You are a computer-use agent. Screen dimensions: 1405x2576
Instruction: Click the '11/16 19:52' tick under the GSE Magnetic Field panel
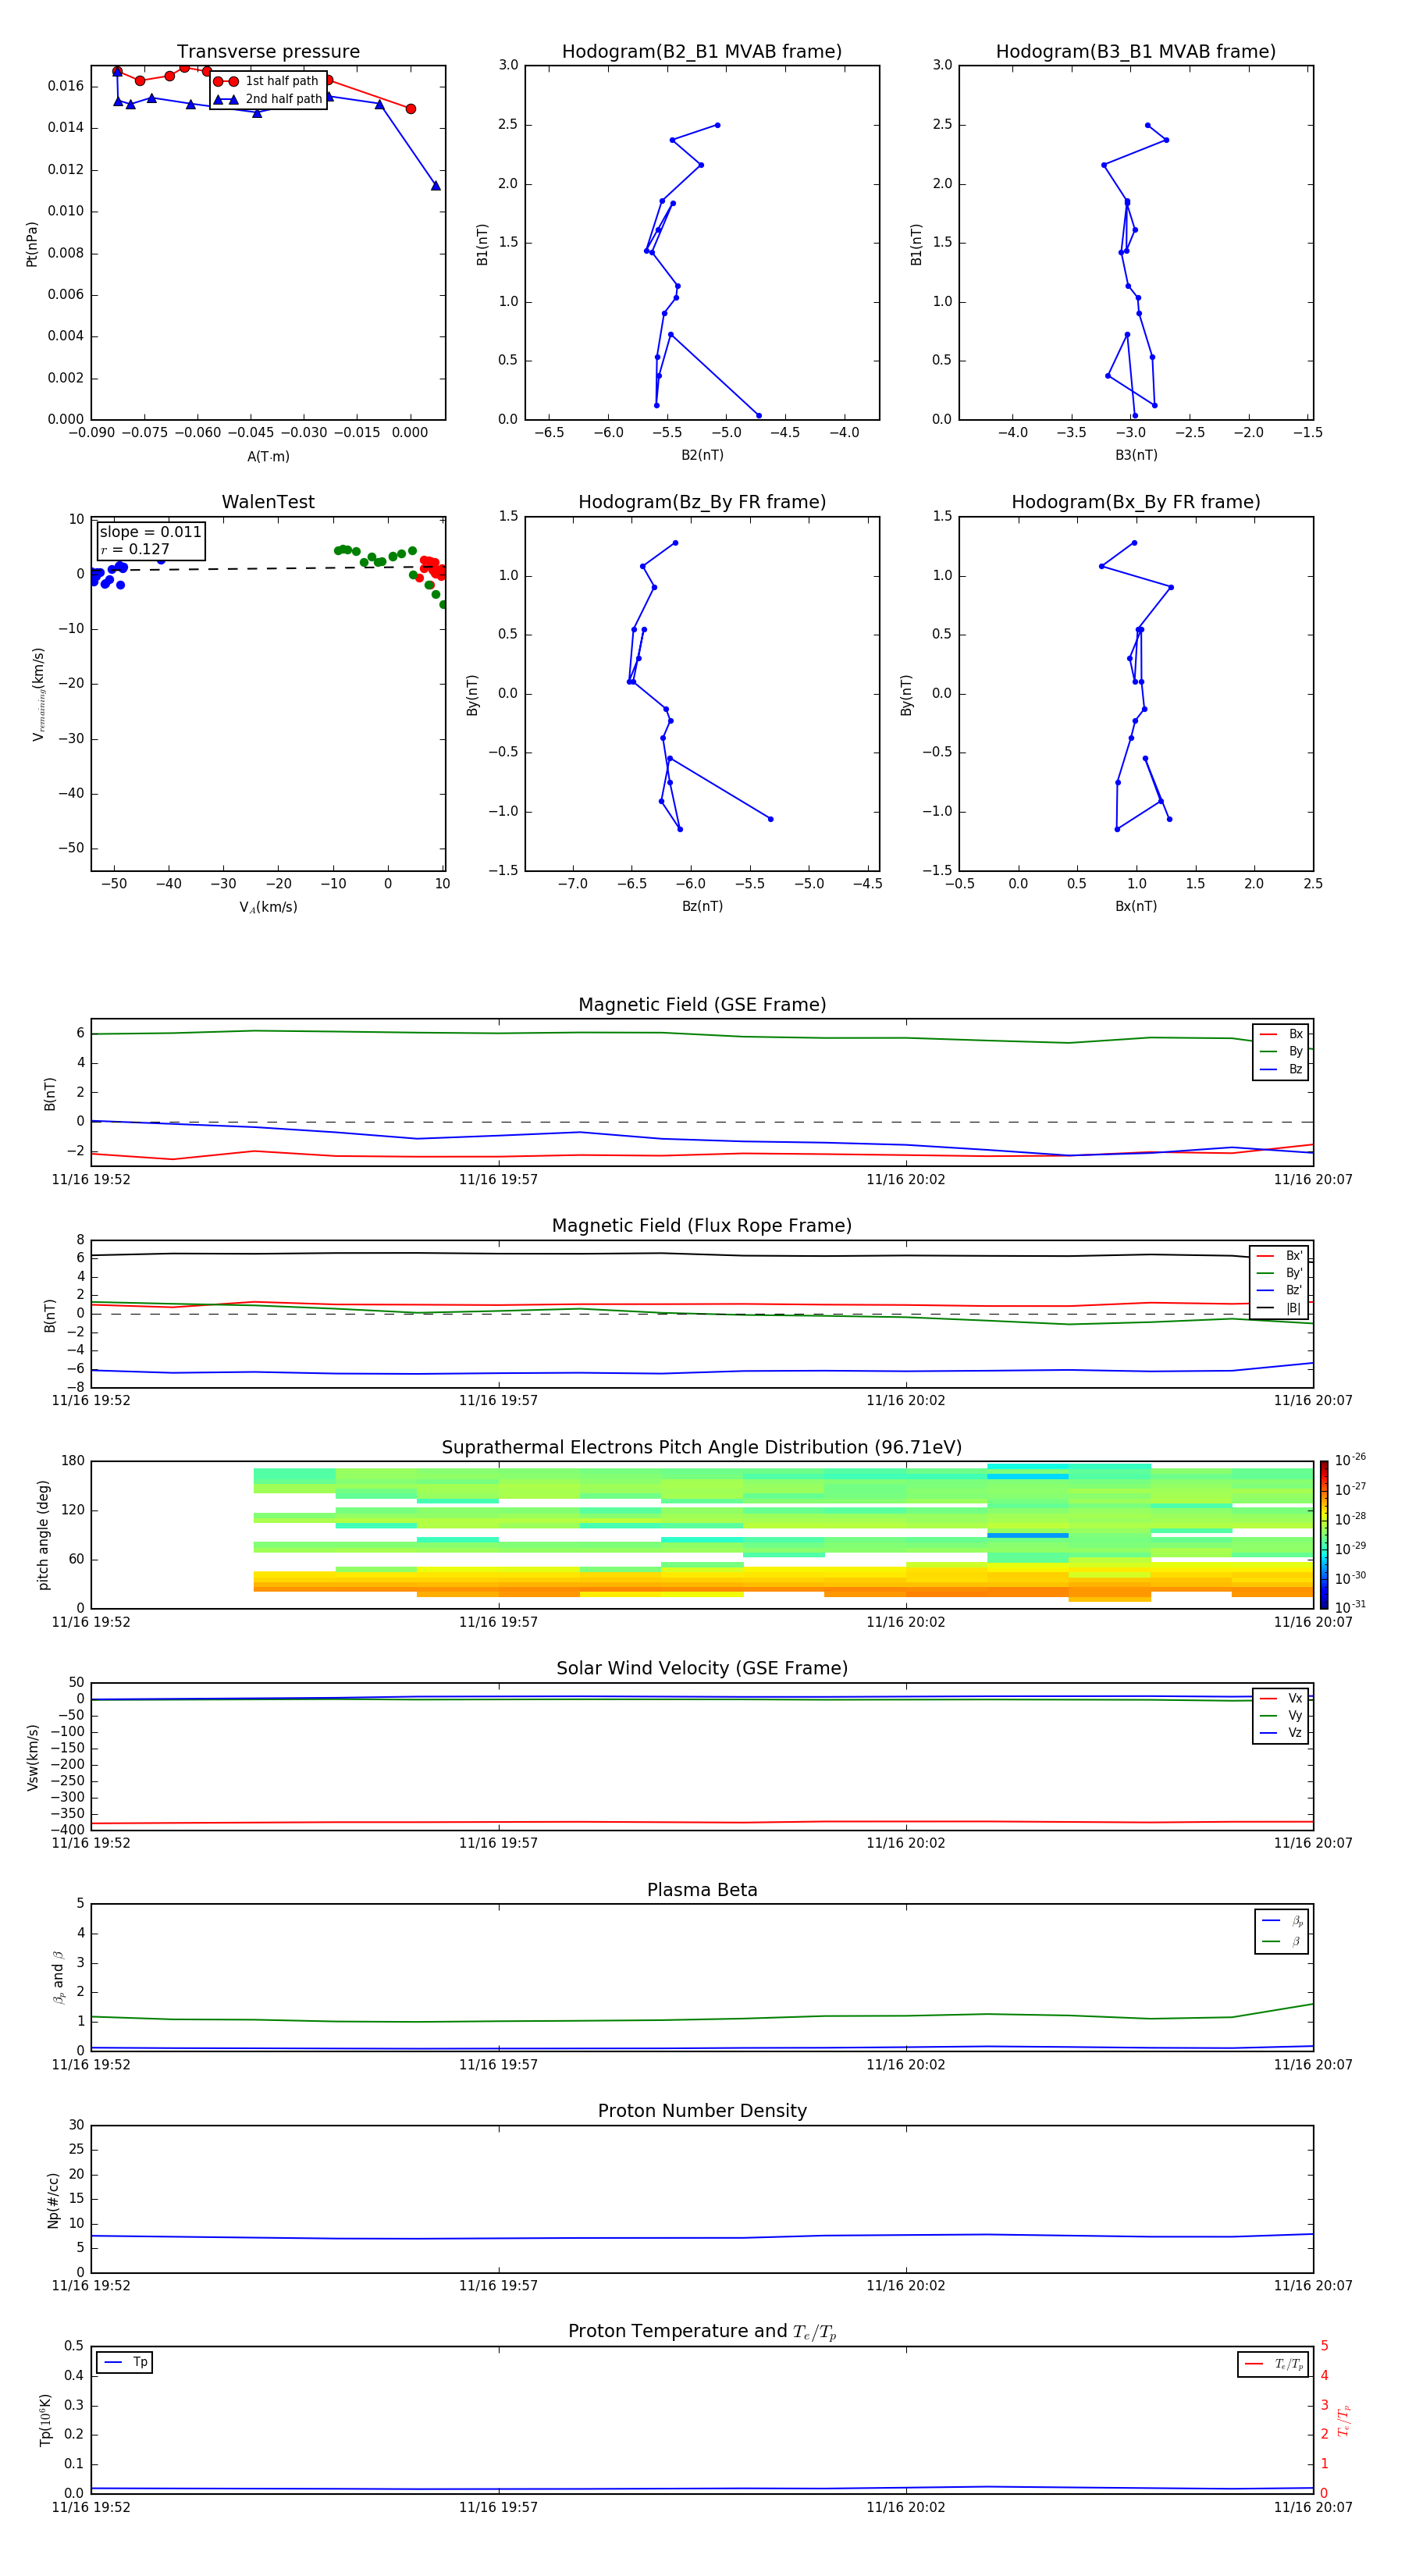click(91, 1180)
